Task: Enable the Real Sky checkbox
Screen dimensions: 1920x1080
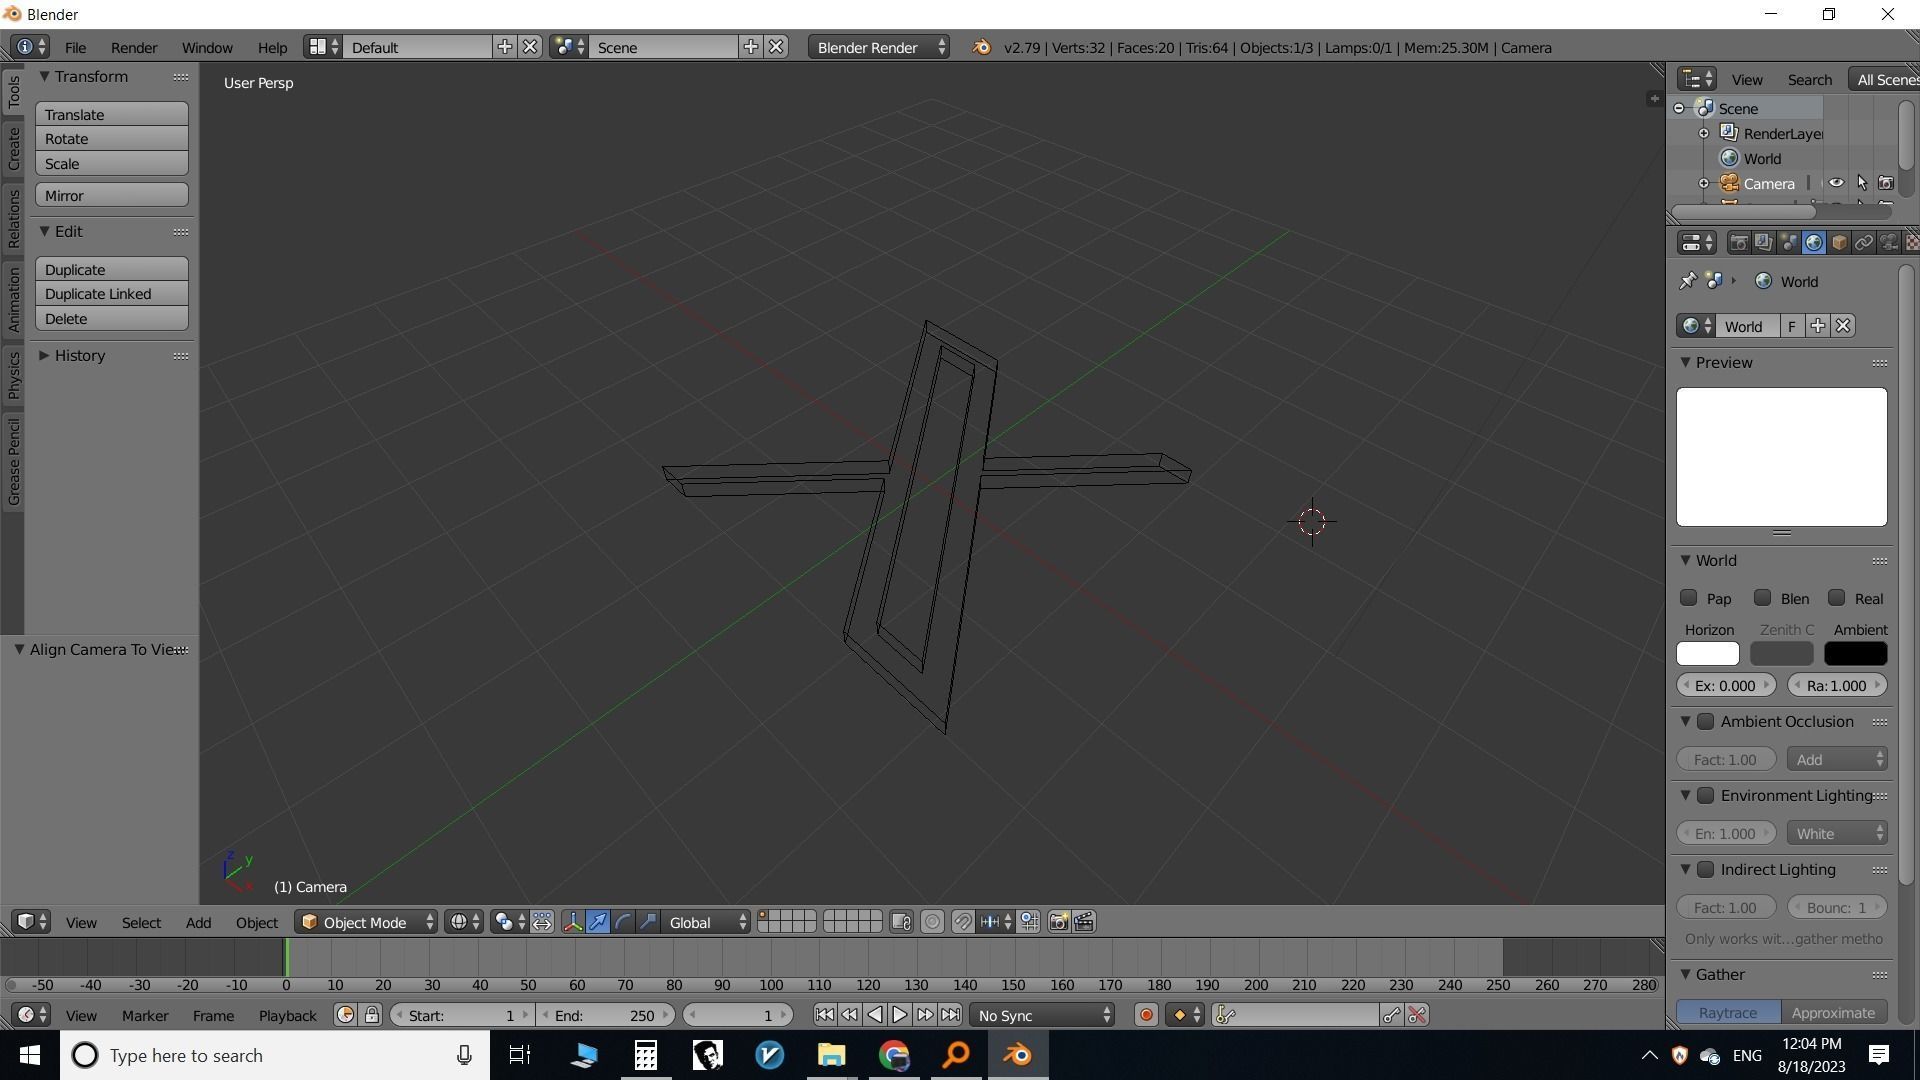Action: (x=1837, y=598)
